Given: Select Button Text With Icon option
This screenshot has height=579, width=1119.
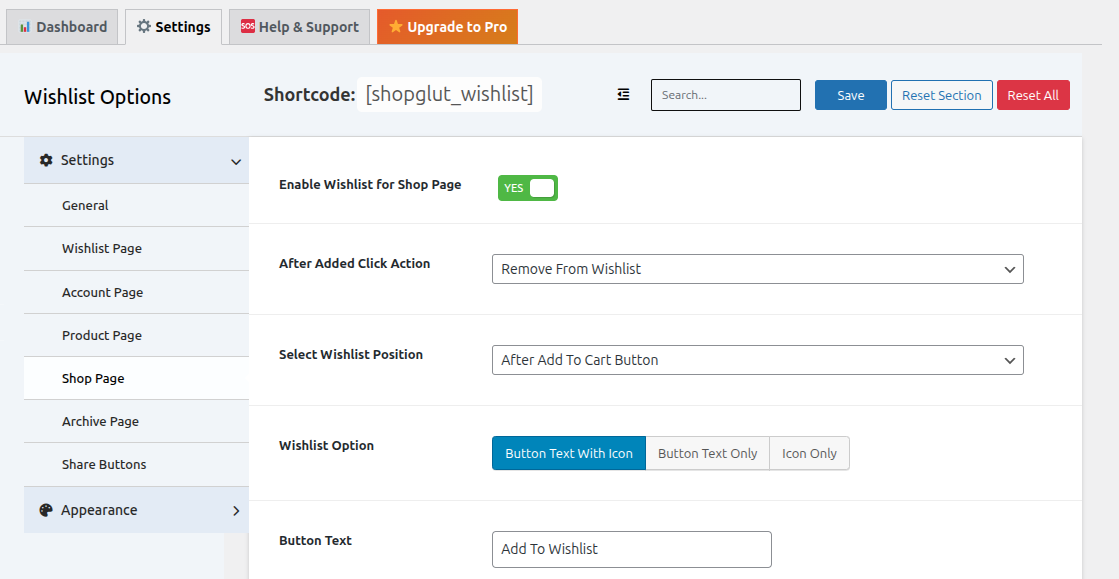Looking at the screenshot, I should tap(569, 453).
